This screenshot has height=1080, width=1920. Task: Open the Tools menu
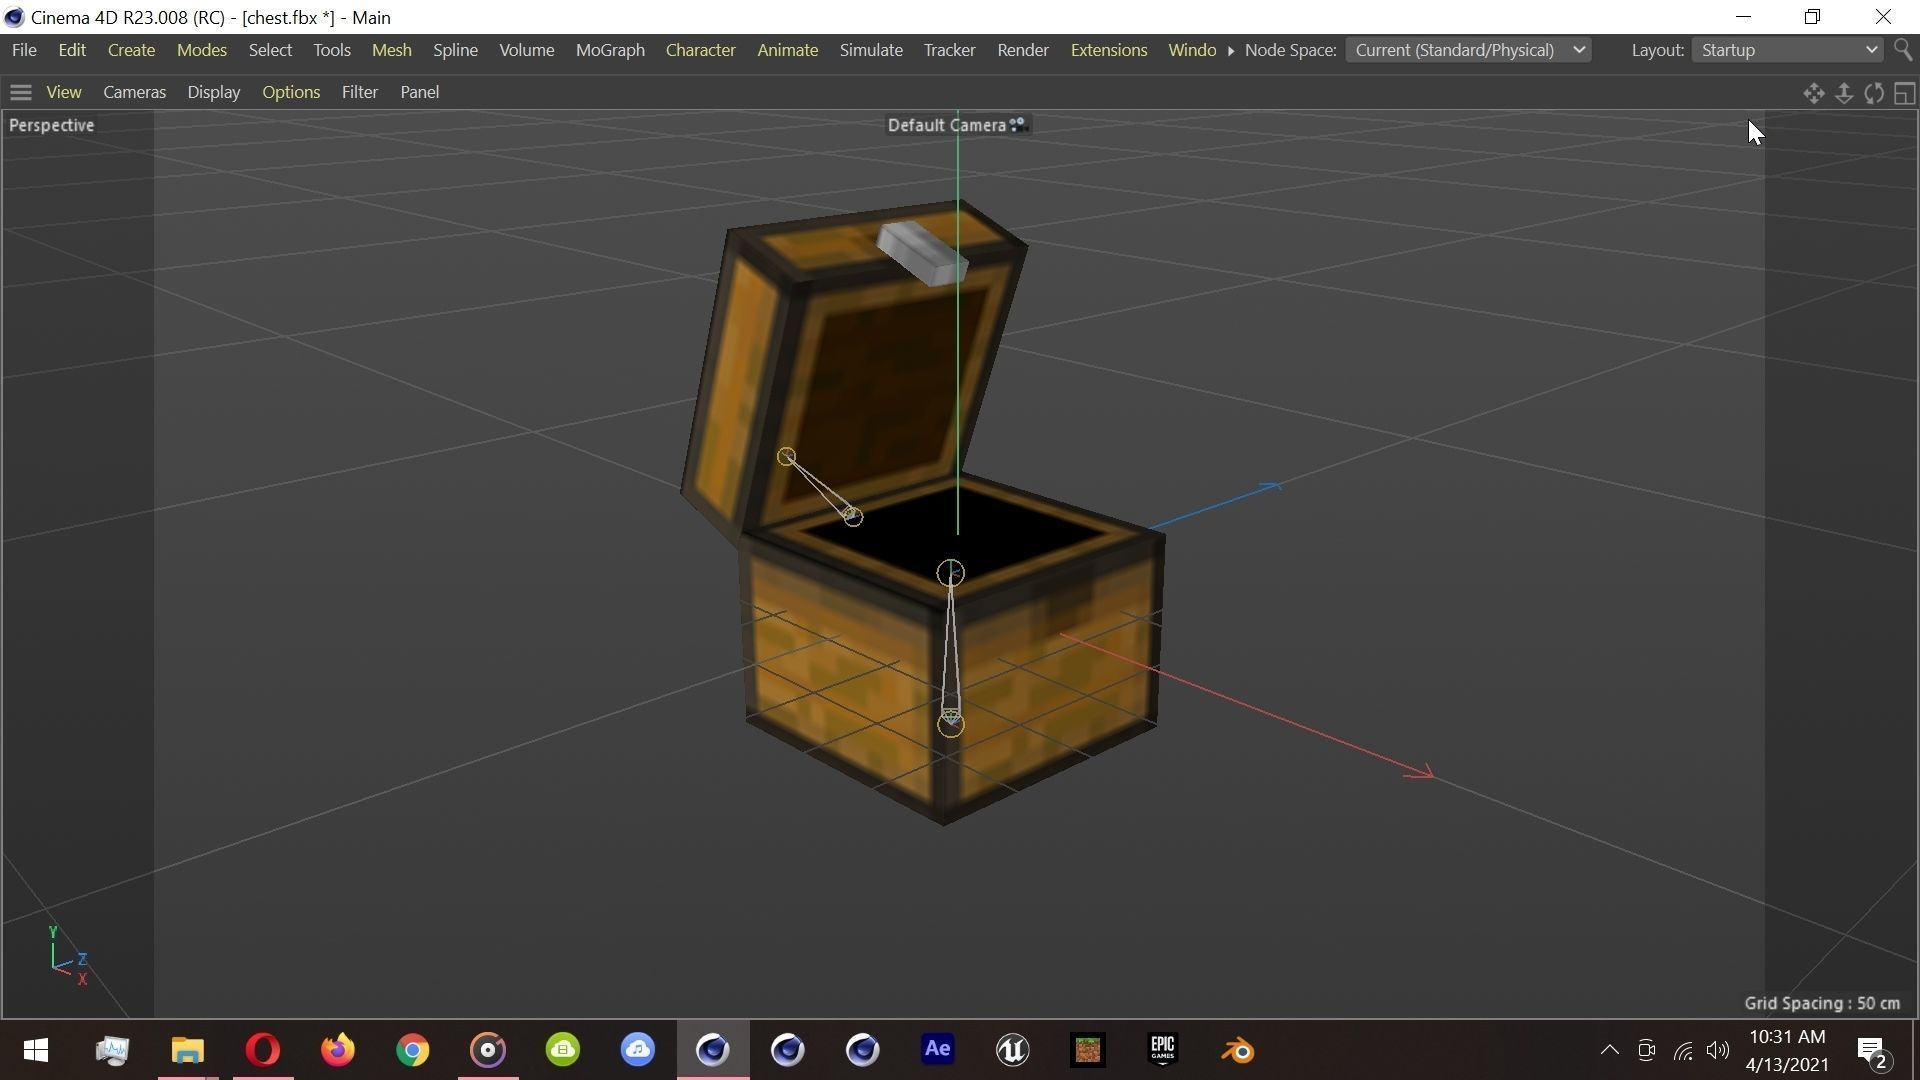(332, 50)
